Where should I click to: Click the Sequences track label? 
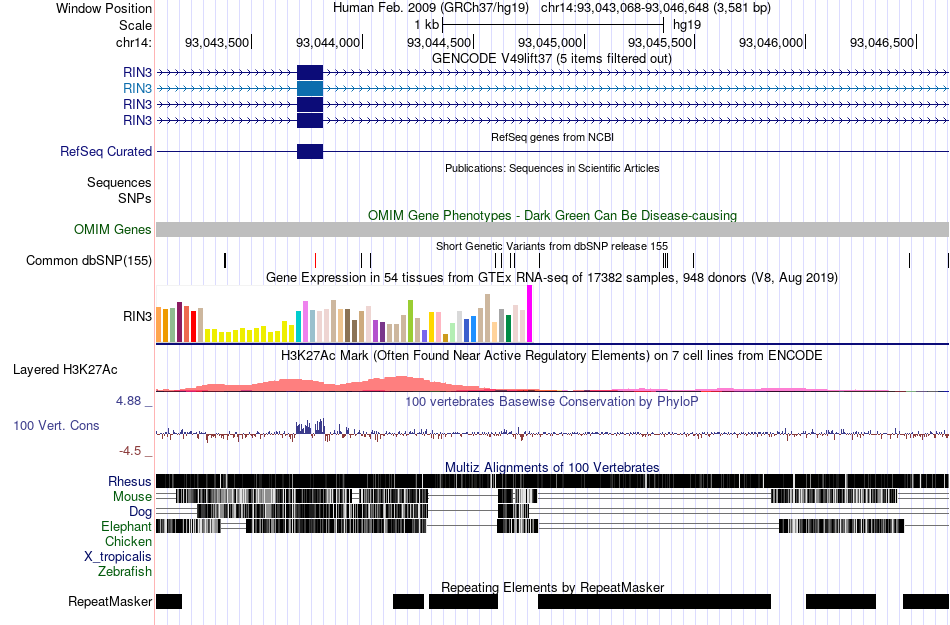click(x=119, y=182)
